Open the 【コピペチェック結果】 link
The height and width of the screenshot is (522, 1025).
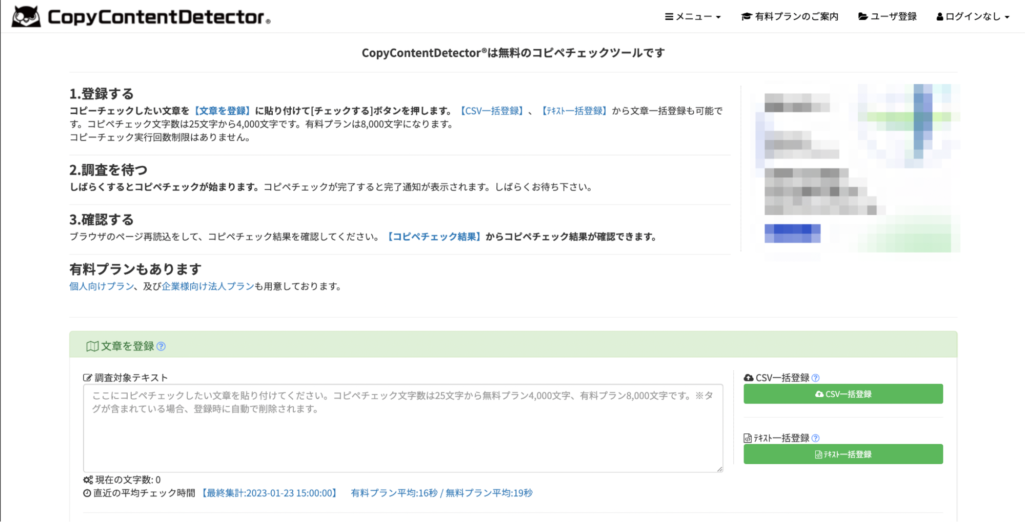[434, 237]
